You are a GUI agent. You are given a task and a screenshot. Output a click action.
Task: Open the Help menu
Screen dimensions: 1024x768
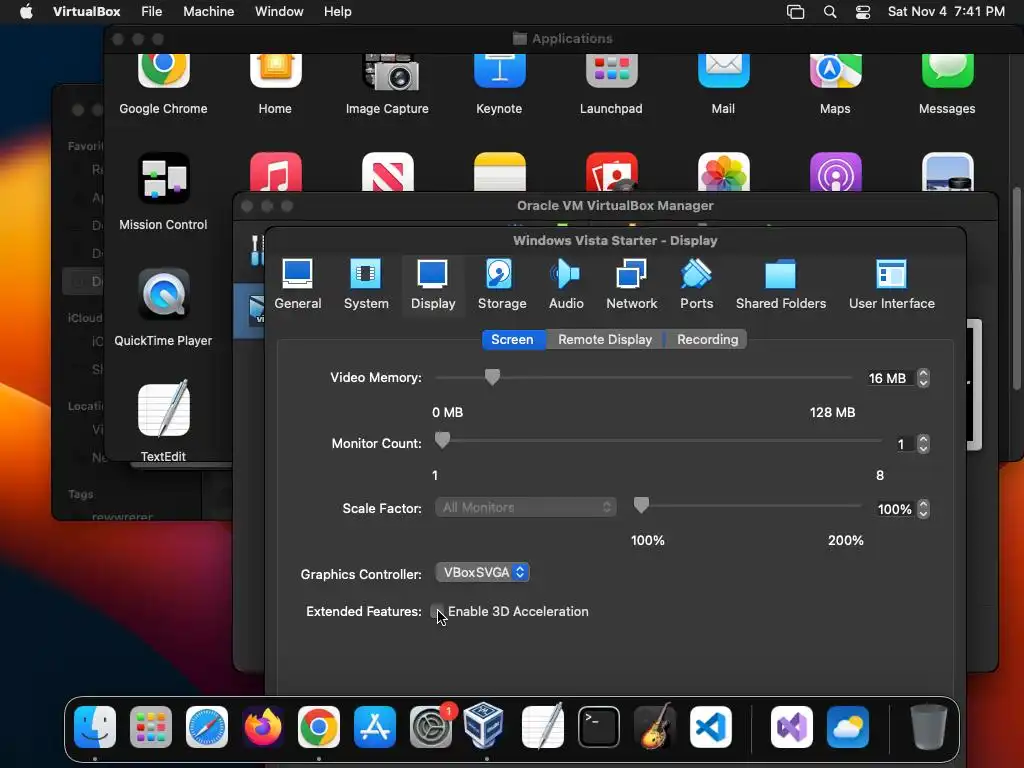coord(338,12)
